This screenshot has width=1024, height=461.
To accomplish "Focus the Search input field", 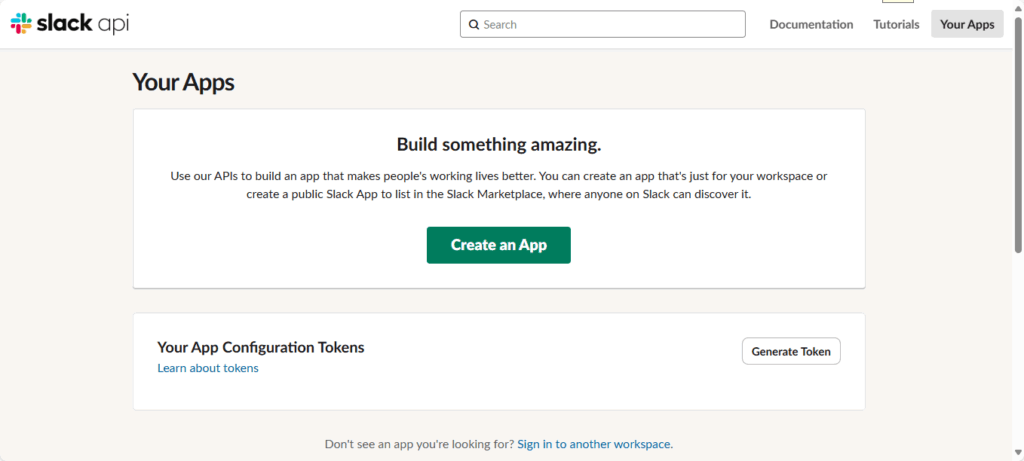I will click(x=602, y=24).
